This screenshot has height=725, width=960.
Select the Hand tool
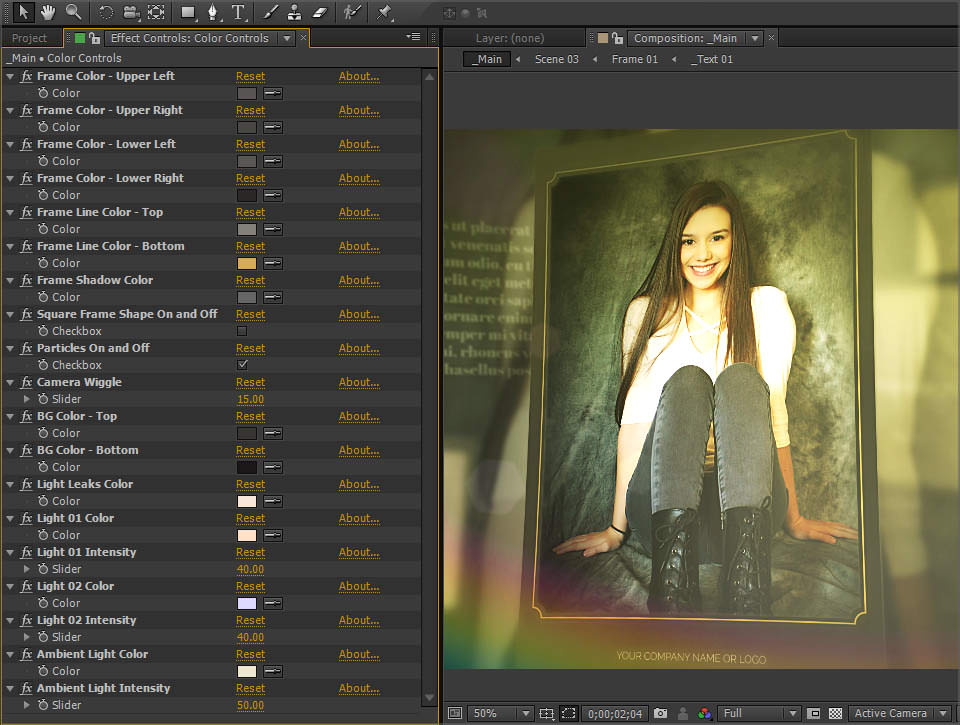pos(47,12)
